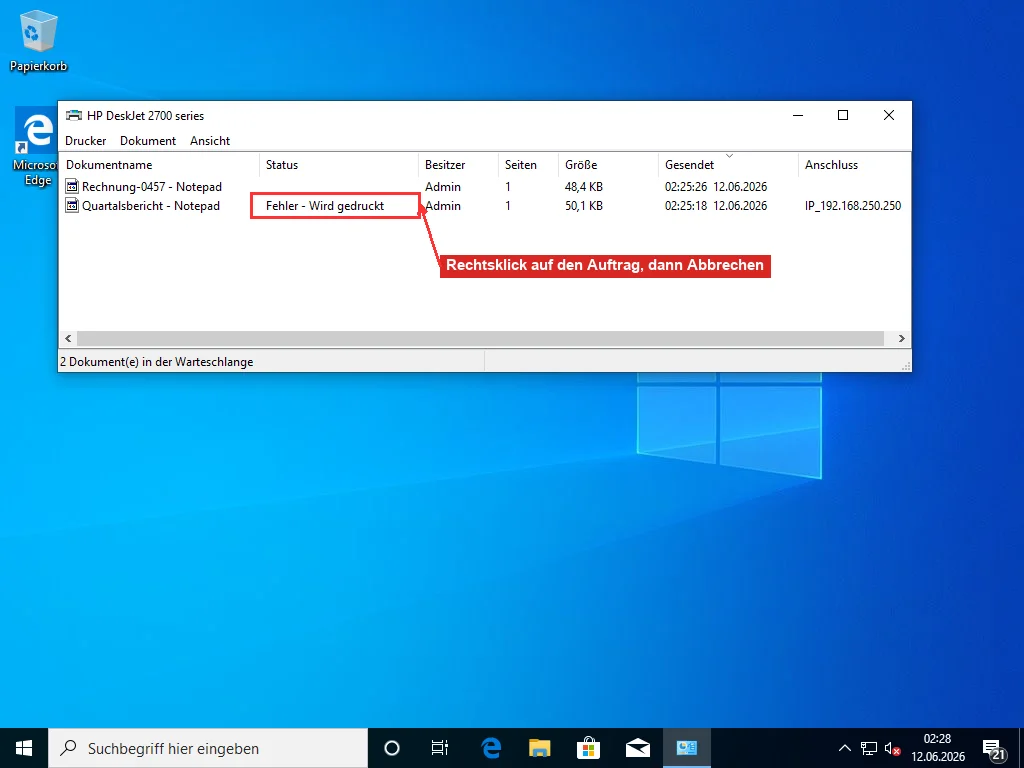Open the Mail app from the taskbar

pyautogui.click(x=637, y=748)
